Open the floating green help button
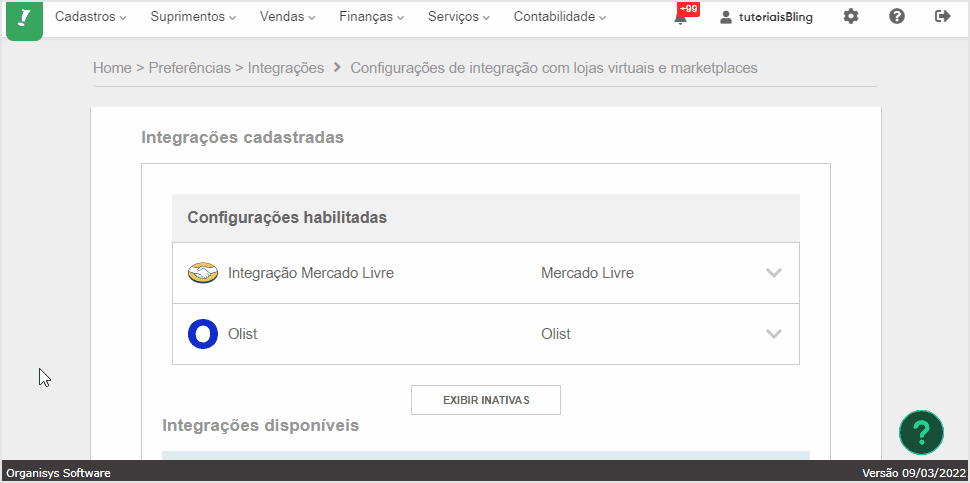This screenshot has width=970, height=483. [921, 432]
